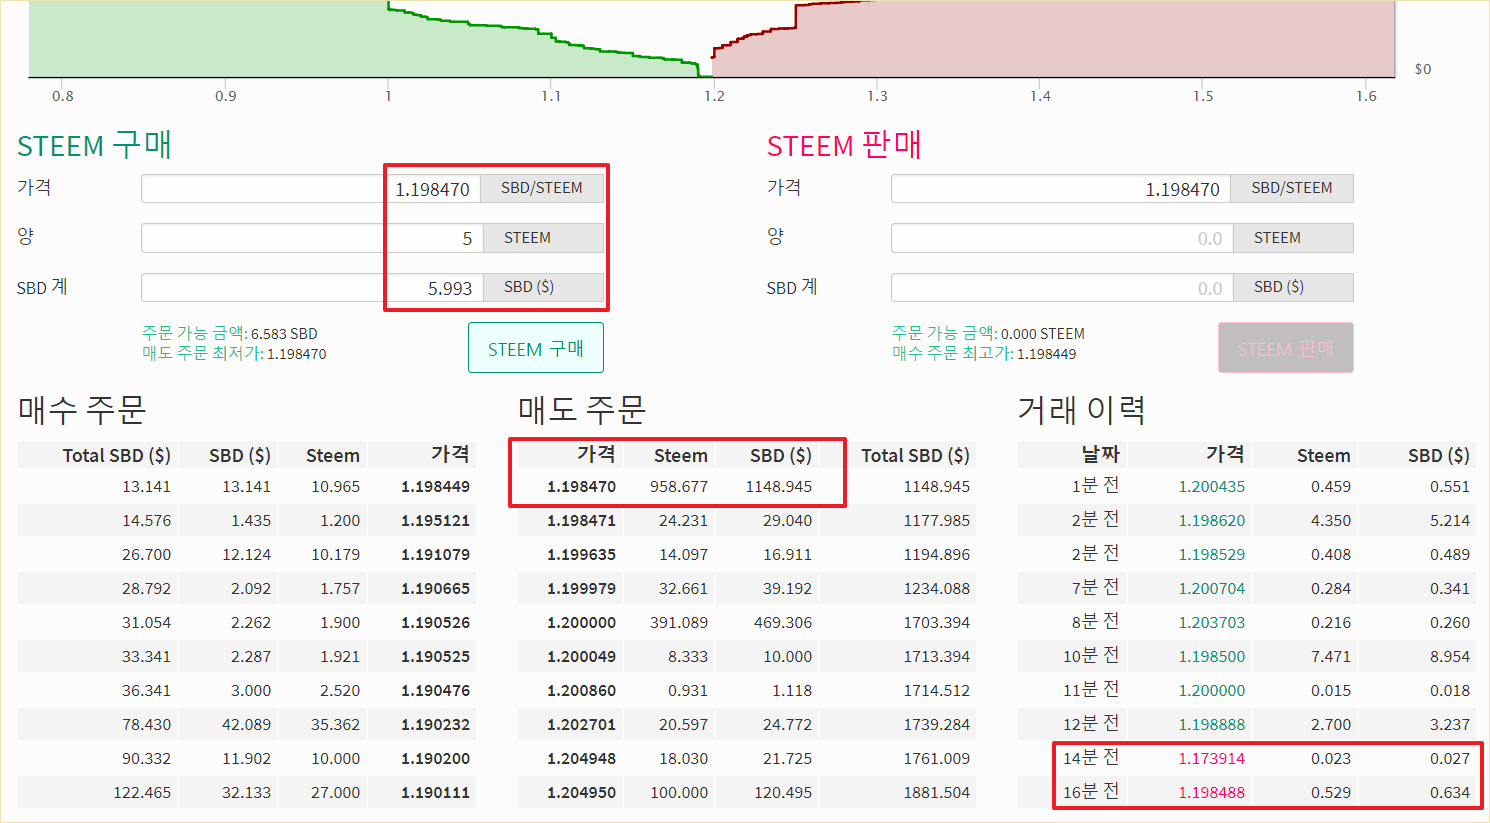Select sell order row priced 1.200049

746,657
